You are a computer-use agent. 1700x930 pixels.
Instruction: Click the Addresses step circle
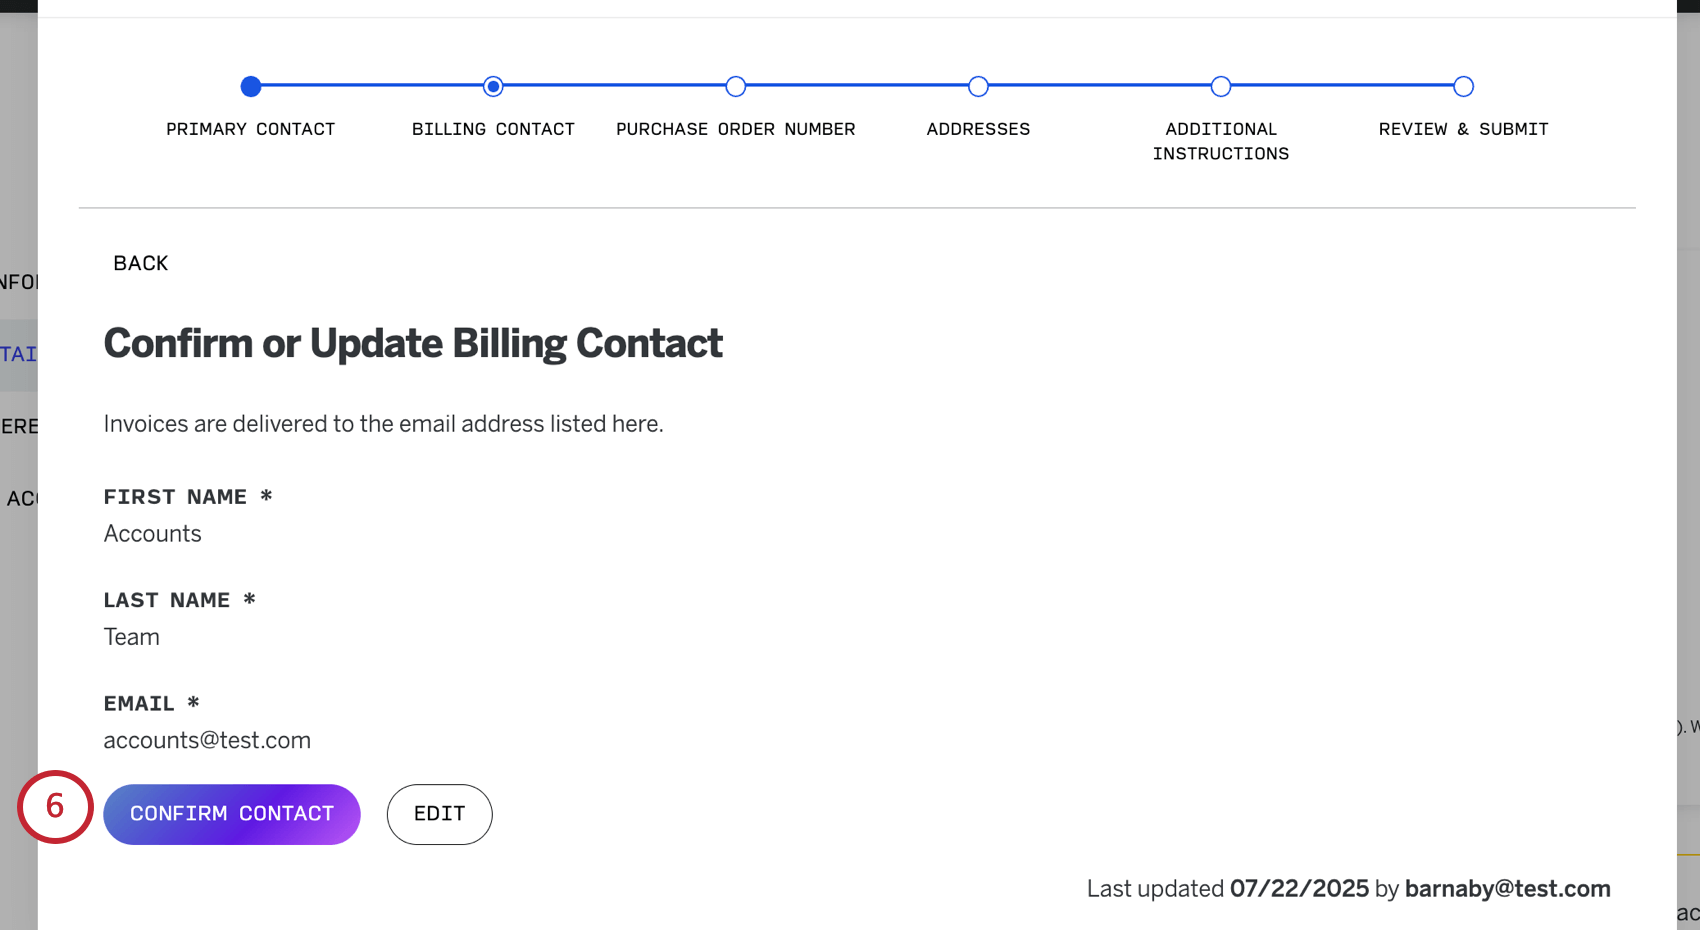[x=978, y=87]
